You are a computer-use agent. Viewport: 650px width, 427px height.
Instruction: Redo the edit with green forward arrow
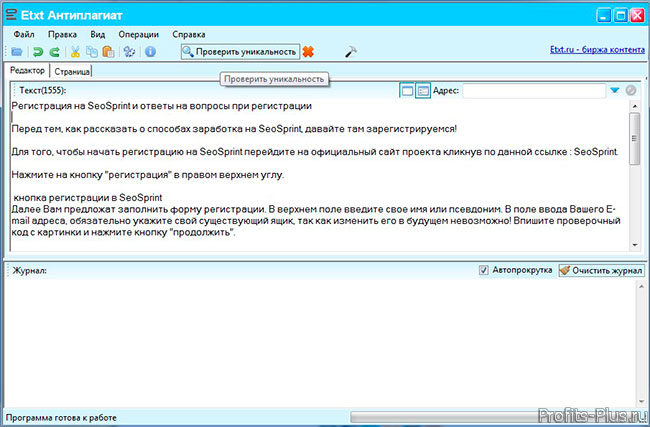54,52
